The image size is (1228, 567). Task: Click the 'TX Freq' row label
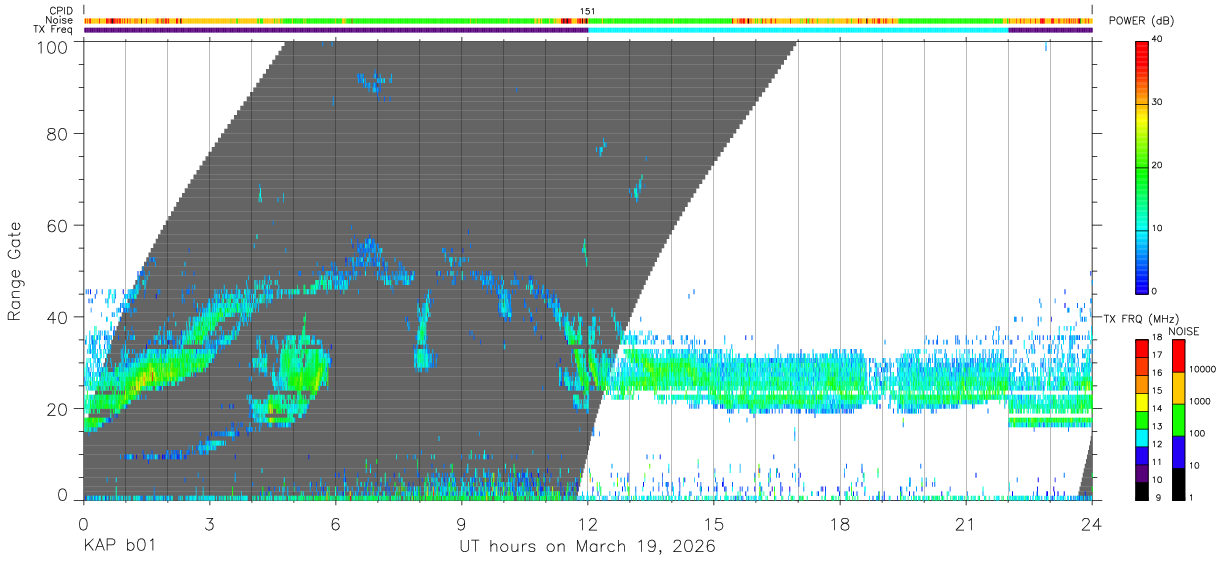coord(54,29)
